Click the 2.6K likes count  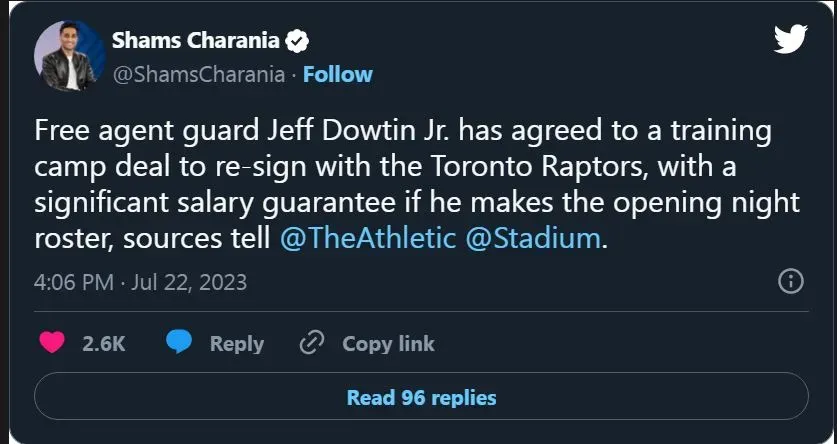click(x=104, y=343)
